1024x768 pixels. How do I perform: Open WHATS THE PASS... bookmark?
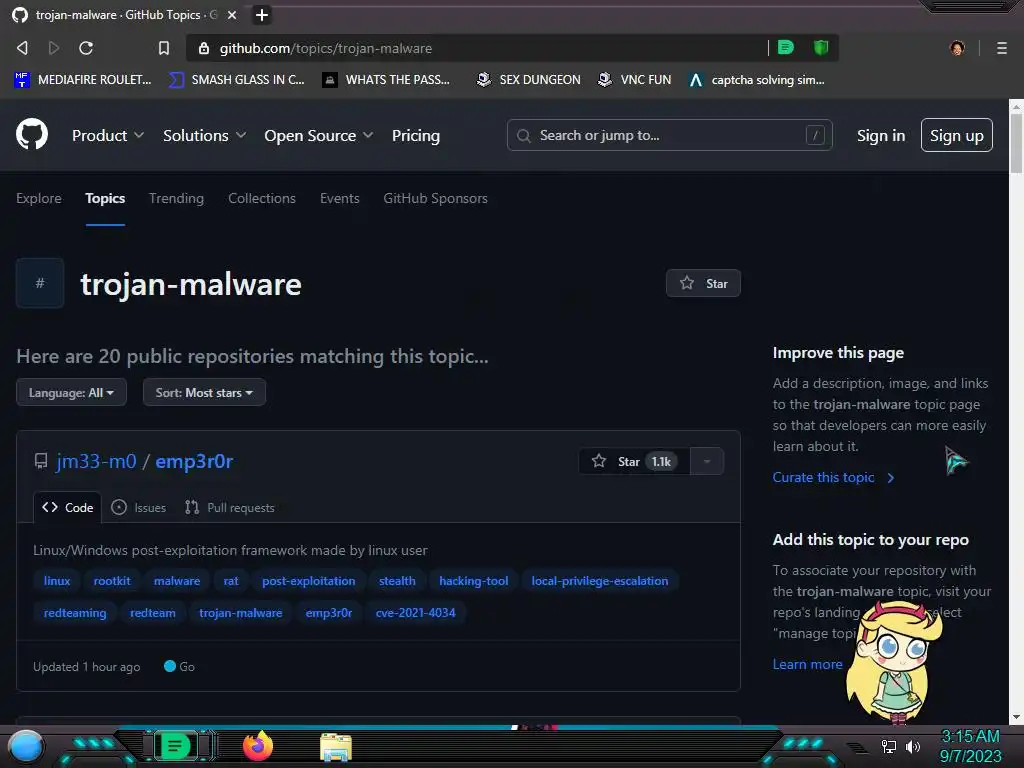[386, 80]
